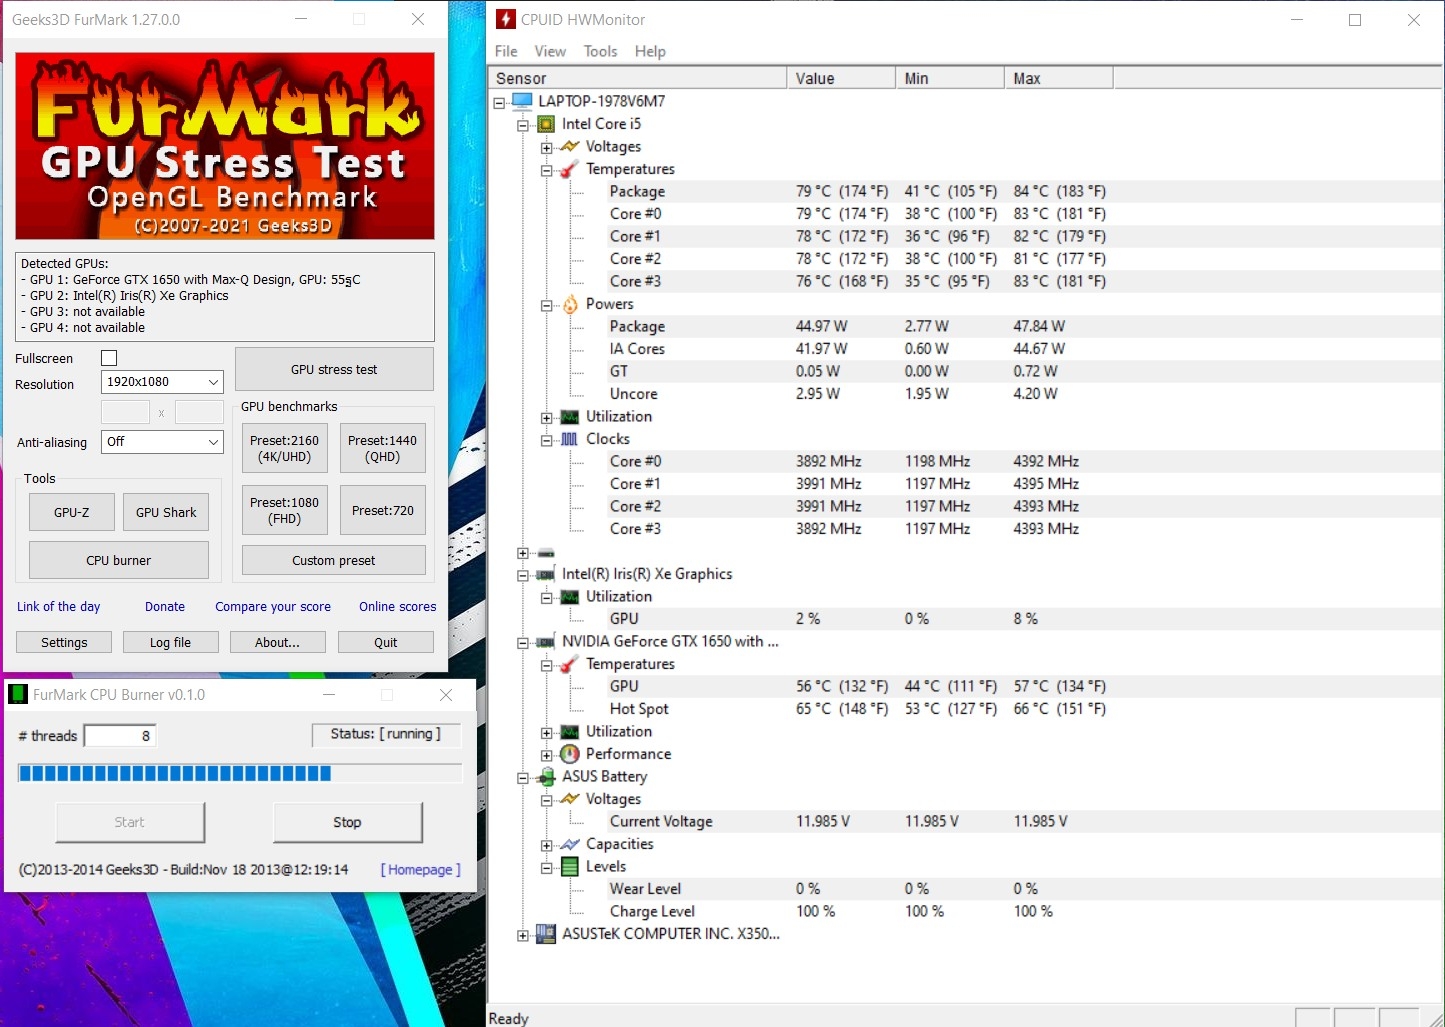This screenshot has width=1445, height=1027.
Task: Click the Value column header
Action: pos(842,78)
